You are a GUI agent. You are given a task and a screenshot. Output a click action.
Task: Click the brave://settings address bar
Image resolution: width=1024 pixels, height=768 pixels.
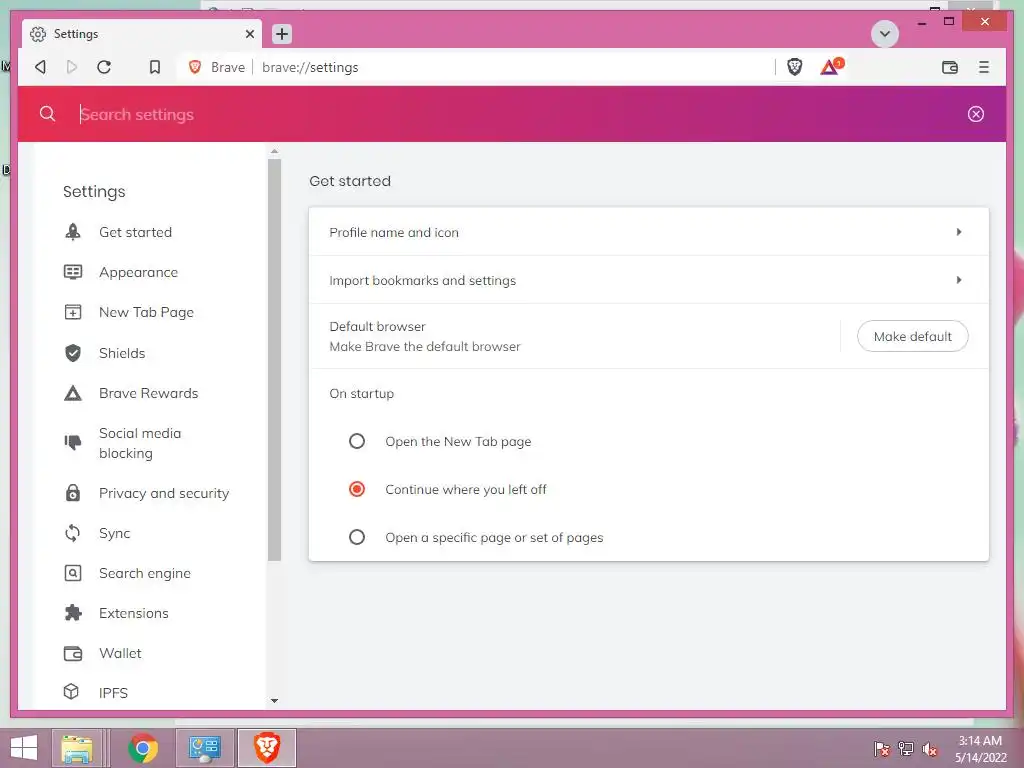[513, 67]
